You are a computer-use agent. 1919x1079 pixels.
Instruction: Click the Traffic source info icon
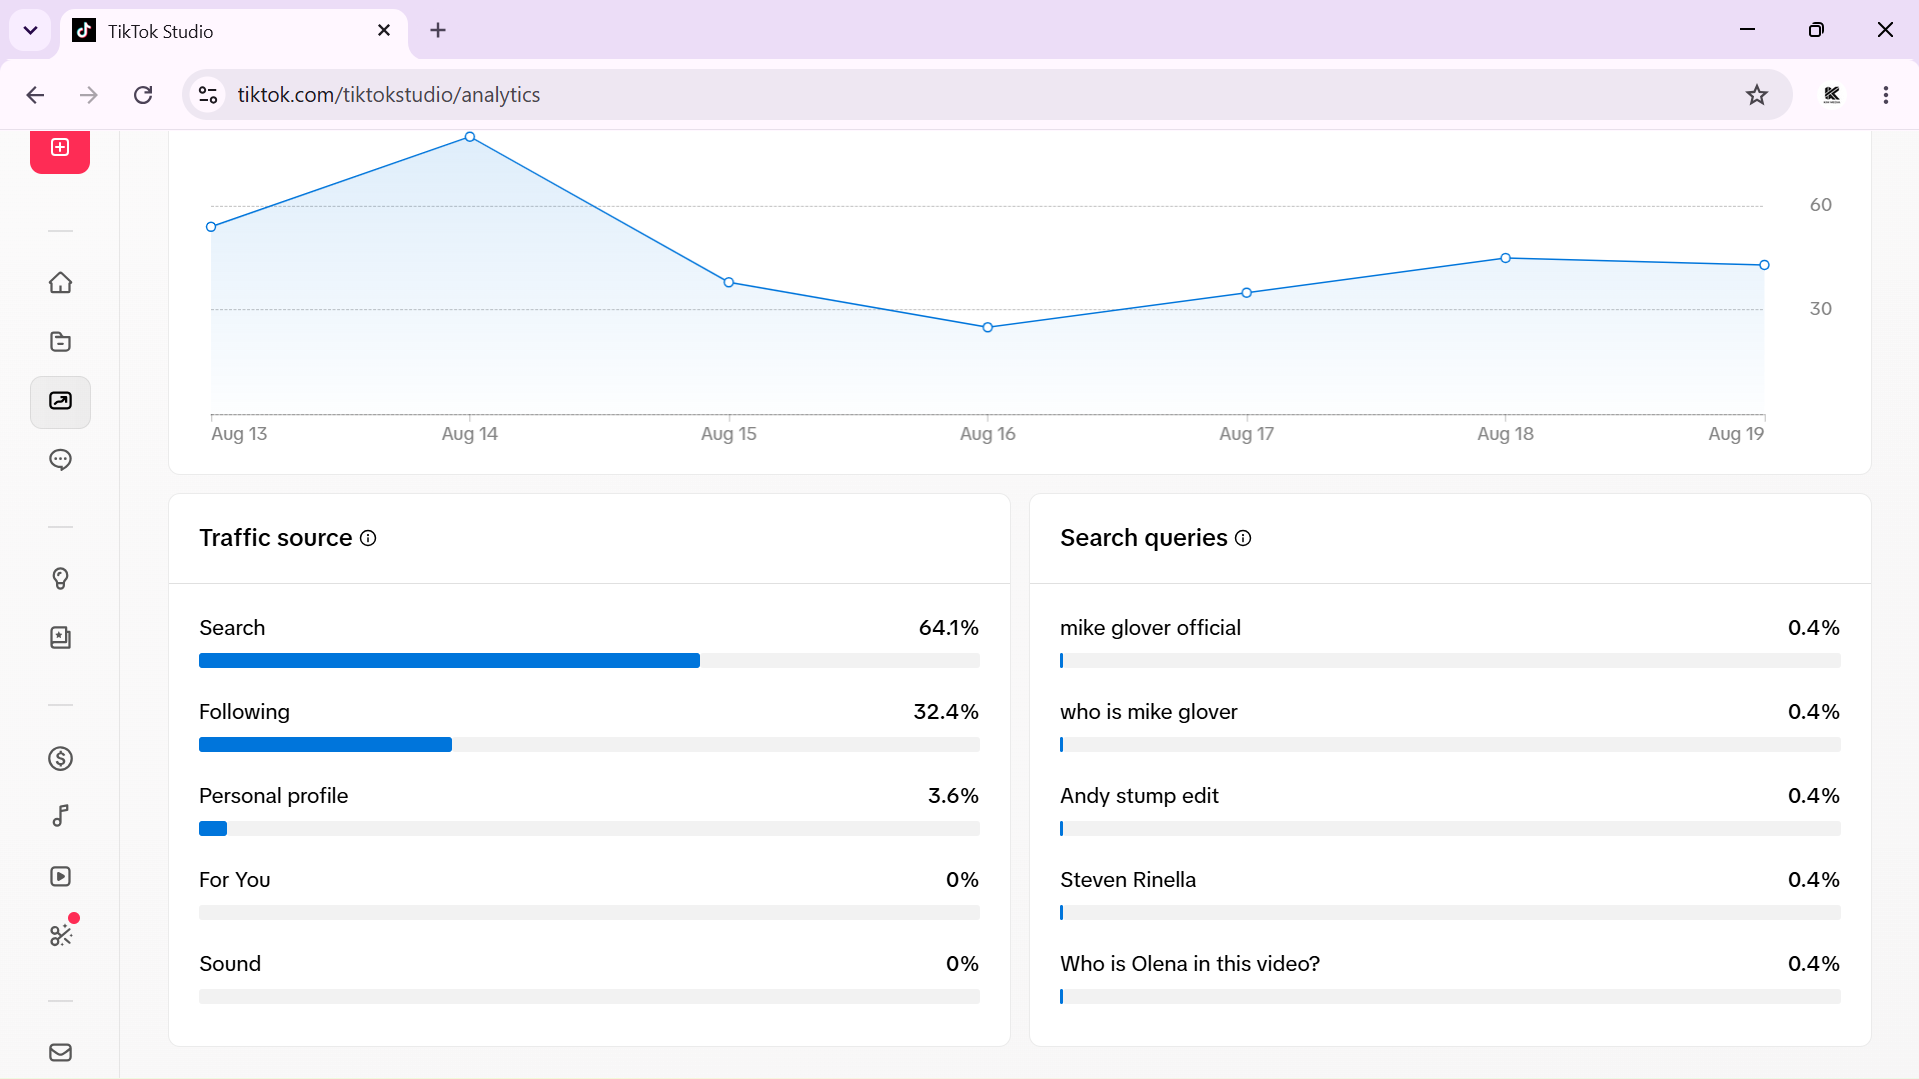[368, 538]
